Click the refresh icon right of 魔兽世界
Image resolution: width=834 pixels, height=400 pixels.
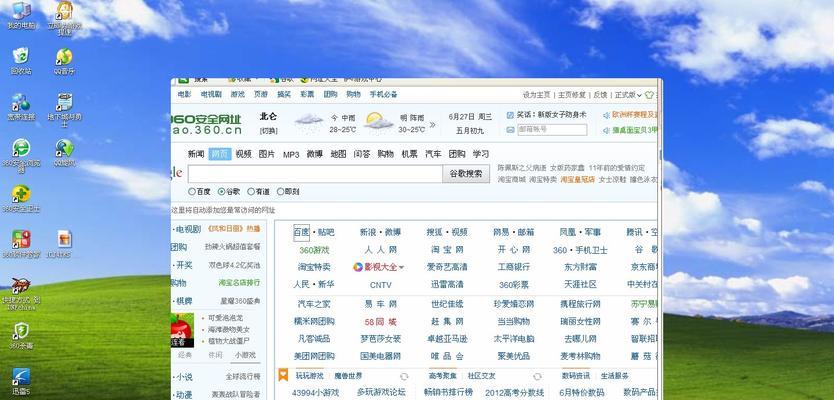pos(404,377)
